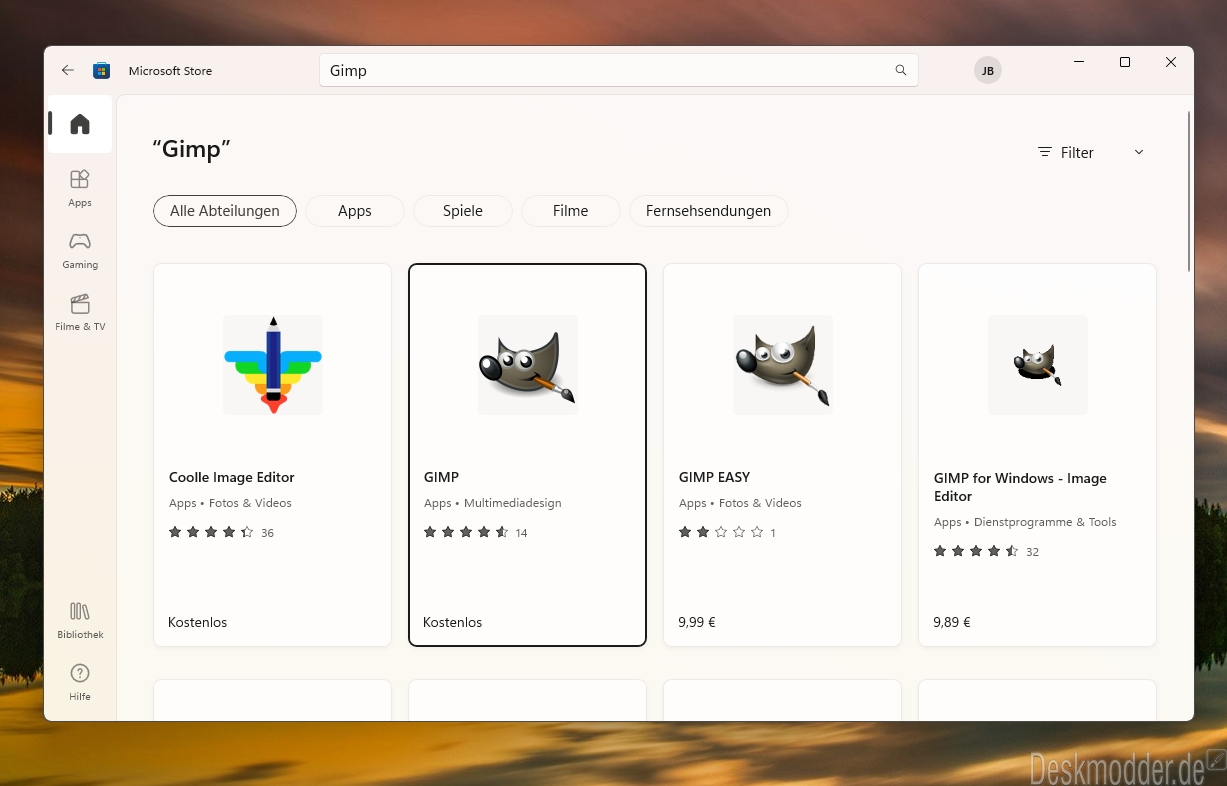1227x786 pixels.
Task: Click Coolle Image Editor star rating
Action: (211, 533)
